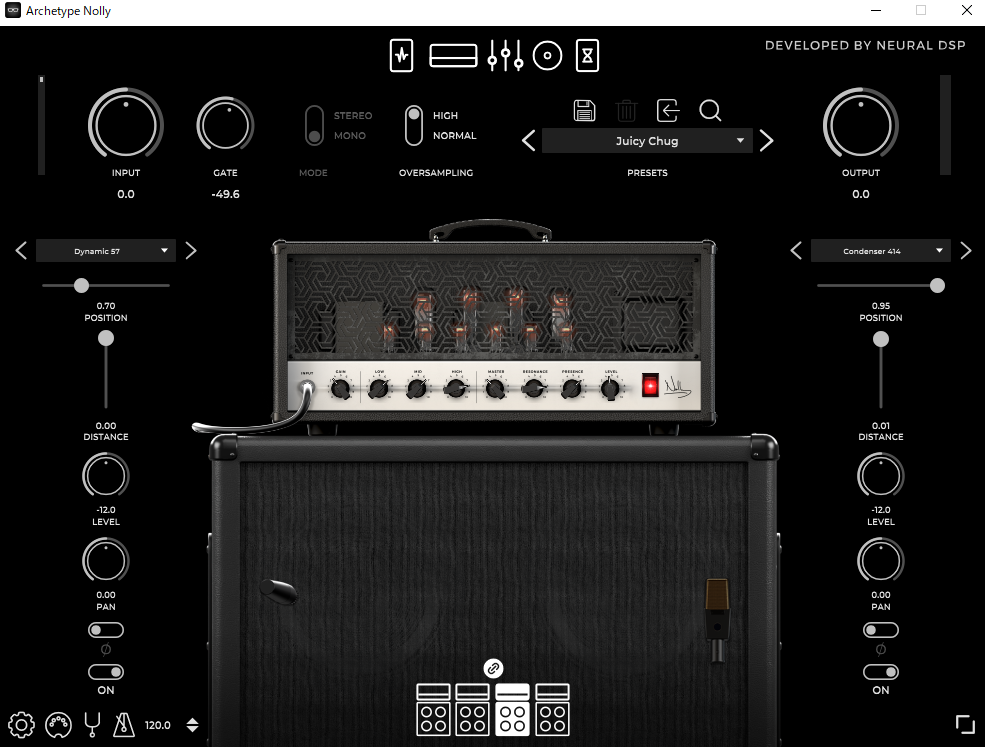Click the Dynamic 57 PAN knob

pyautogui.click(x=106, y=561)
